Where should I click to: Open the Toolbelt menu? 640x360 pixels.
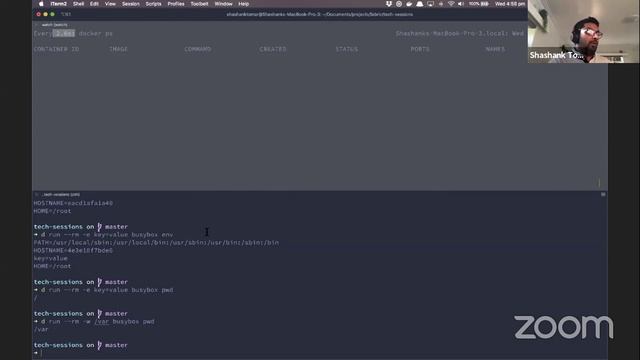[200, 4]
